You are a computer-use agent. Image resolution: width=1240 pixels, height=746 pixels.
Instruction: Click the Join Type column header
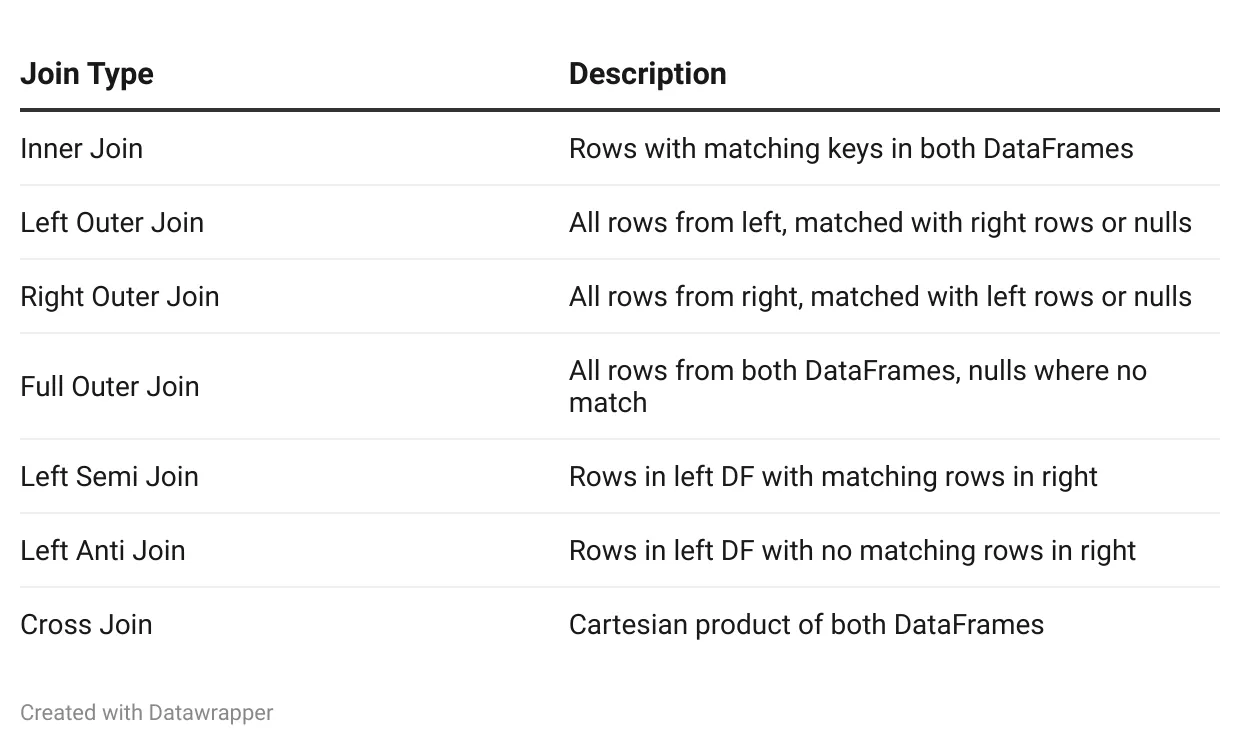click(87, 74)
